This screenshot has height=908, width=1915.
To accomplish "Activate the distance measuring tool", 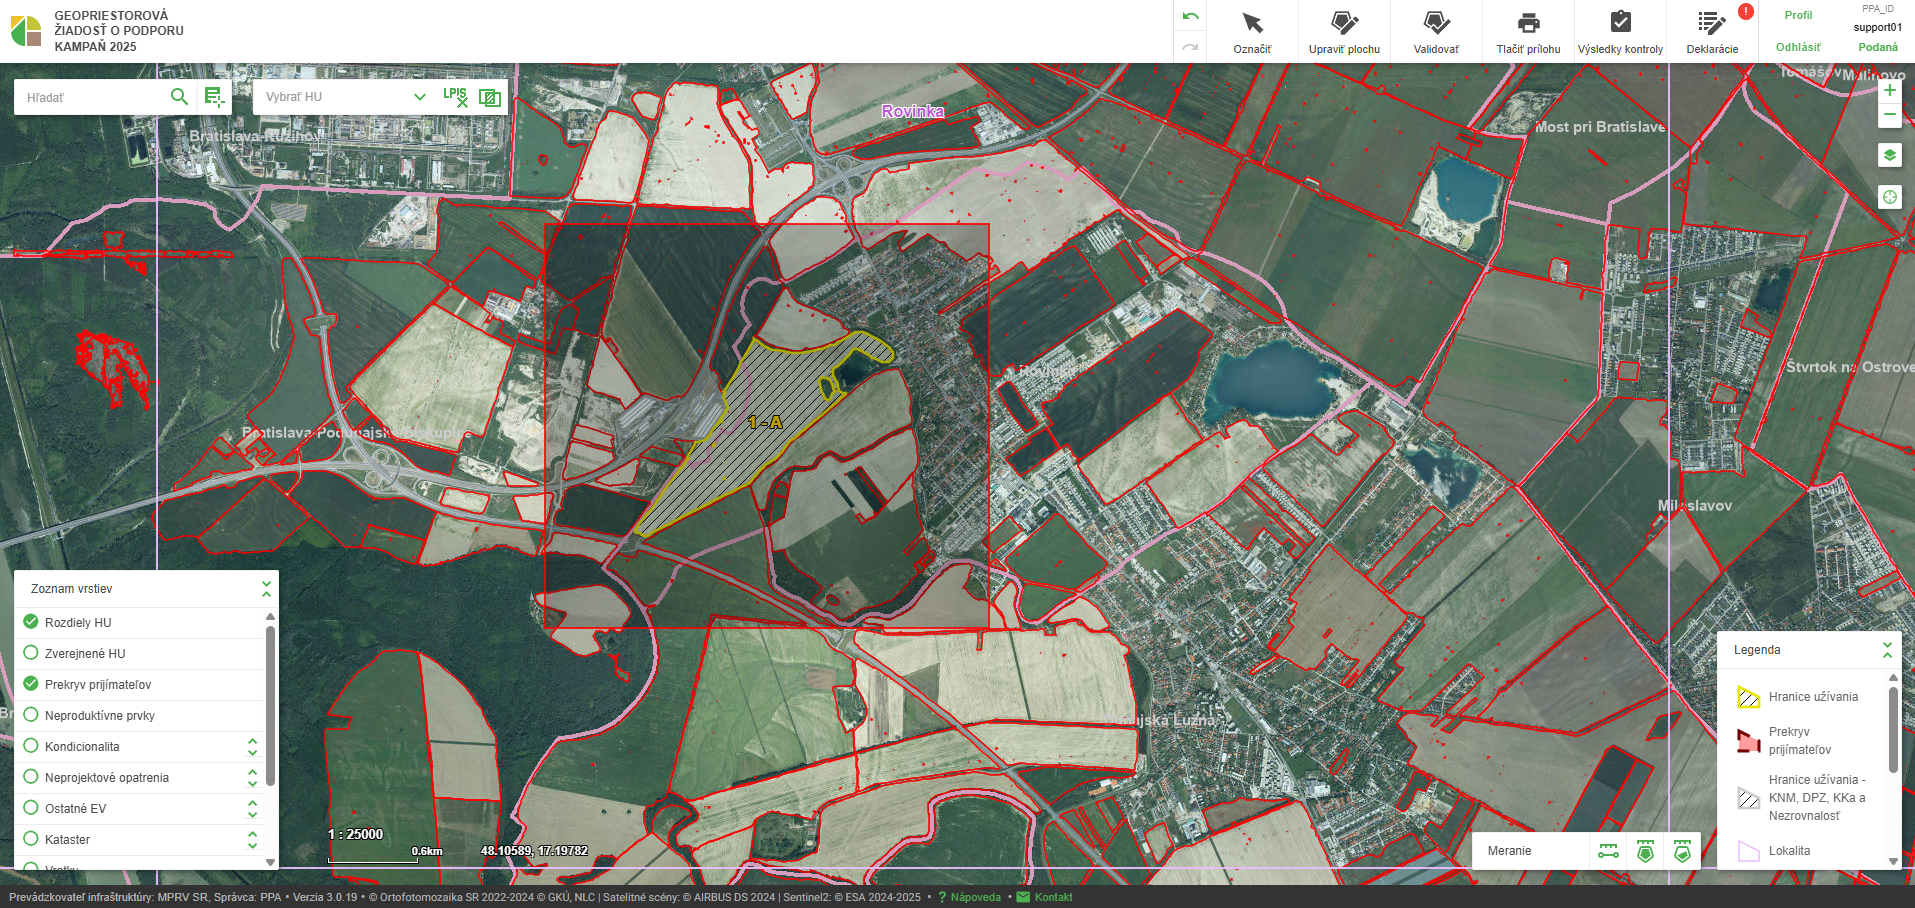I will (1608, 851).
